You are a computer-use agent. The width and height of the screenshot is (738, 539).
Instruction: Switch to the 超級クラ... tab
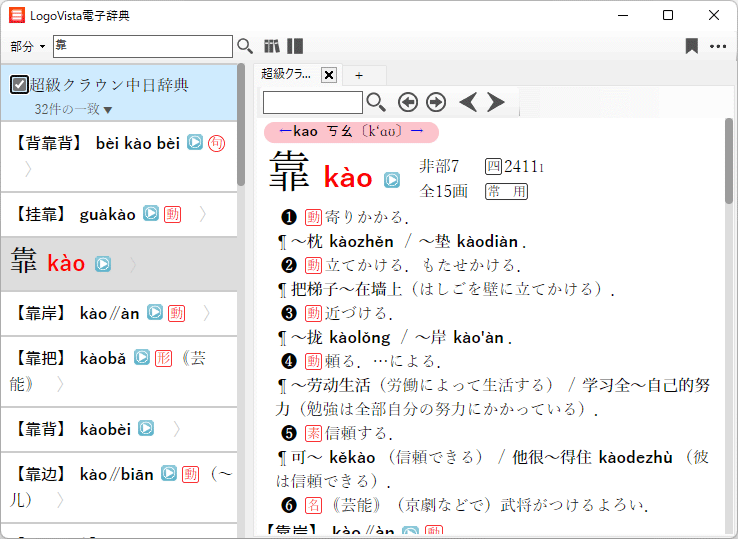pos(285,75)
